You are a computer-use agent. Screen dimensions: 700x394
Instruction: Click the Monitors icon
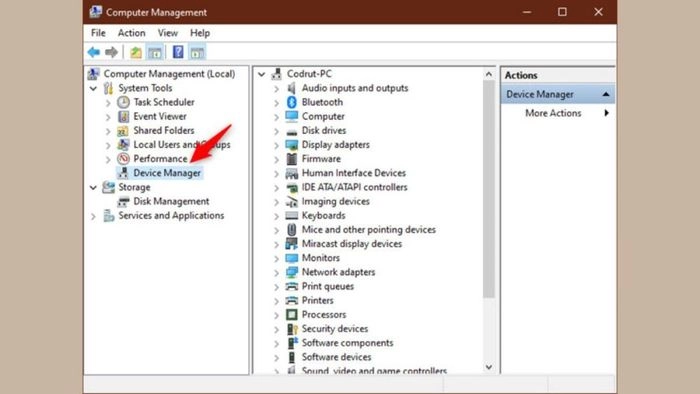[292, 258]
